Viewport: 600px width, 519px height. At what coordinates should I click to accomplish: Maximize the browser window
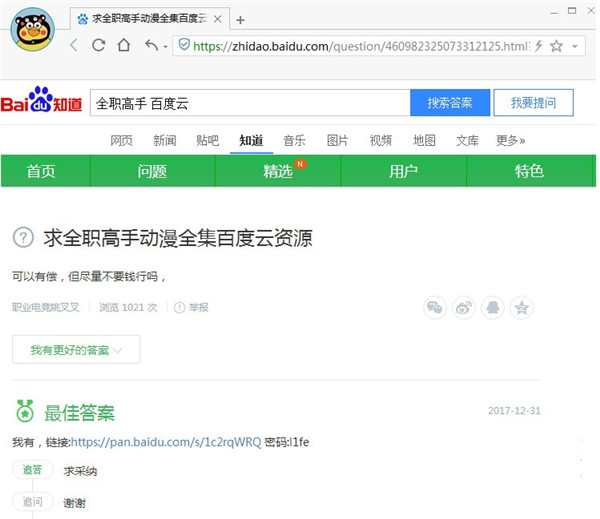(x=572, y=11)
